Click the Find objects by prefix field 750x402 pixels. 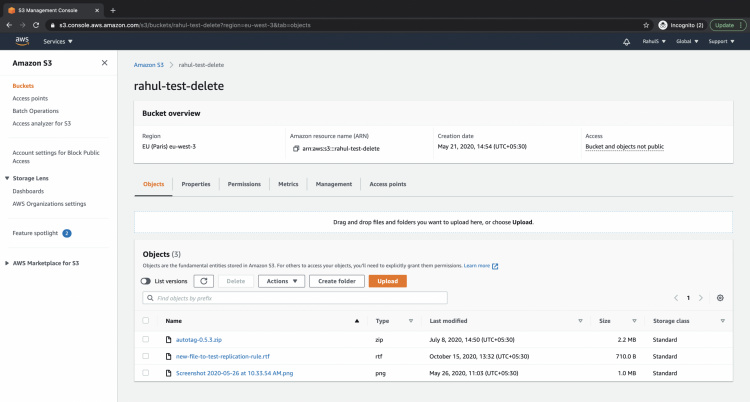pos(294,298)
